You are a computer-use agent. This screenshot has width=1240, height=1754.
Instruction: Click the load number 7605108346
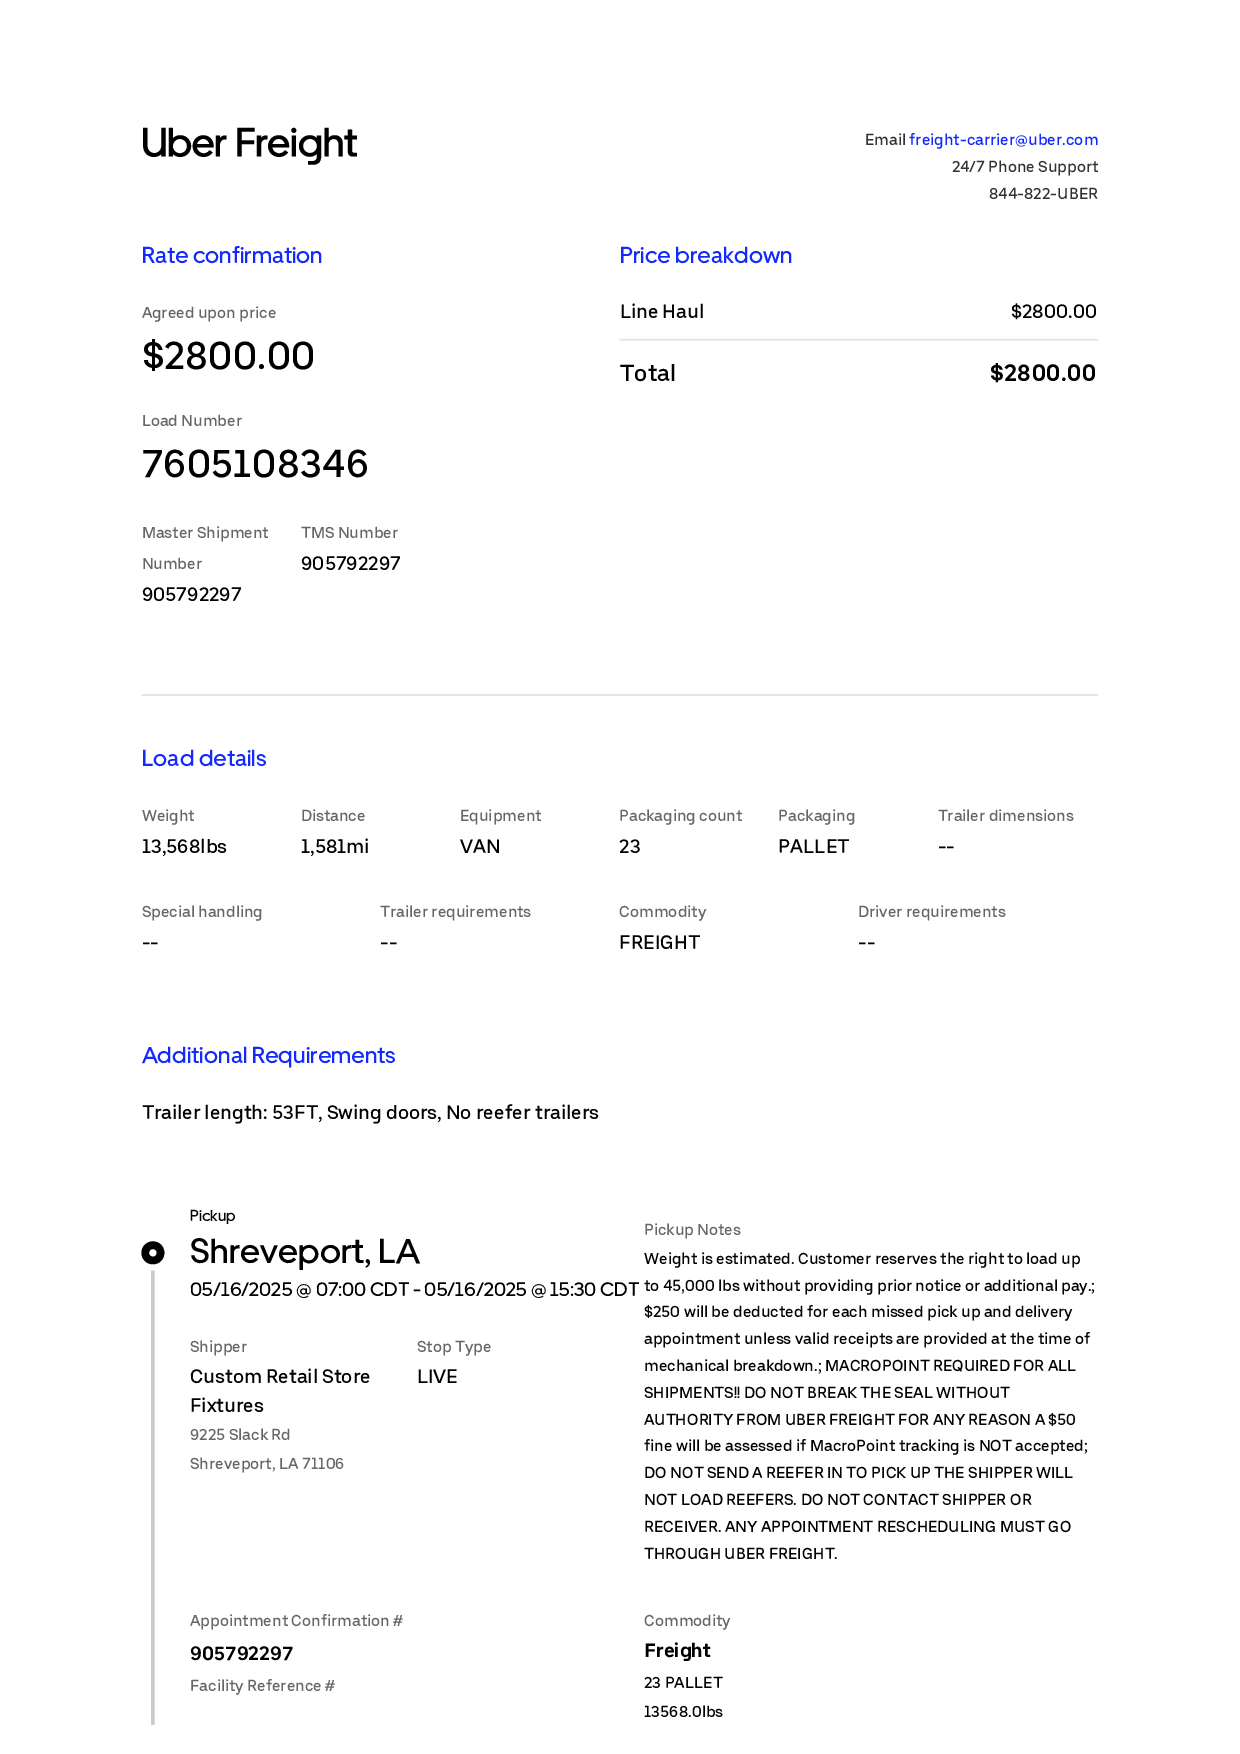coord(255,464)
